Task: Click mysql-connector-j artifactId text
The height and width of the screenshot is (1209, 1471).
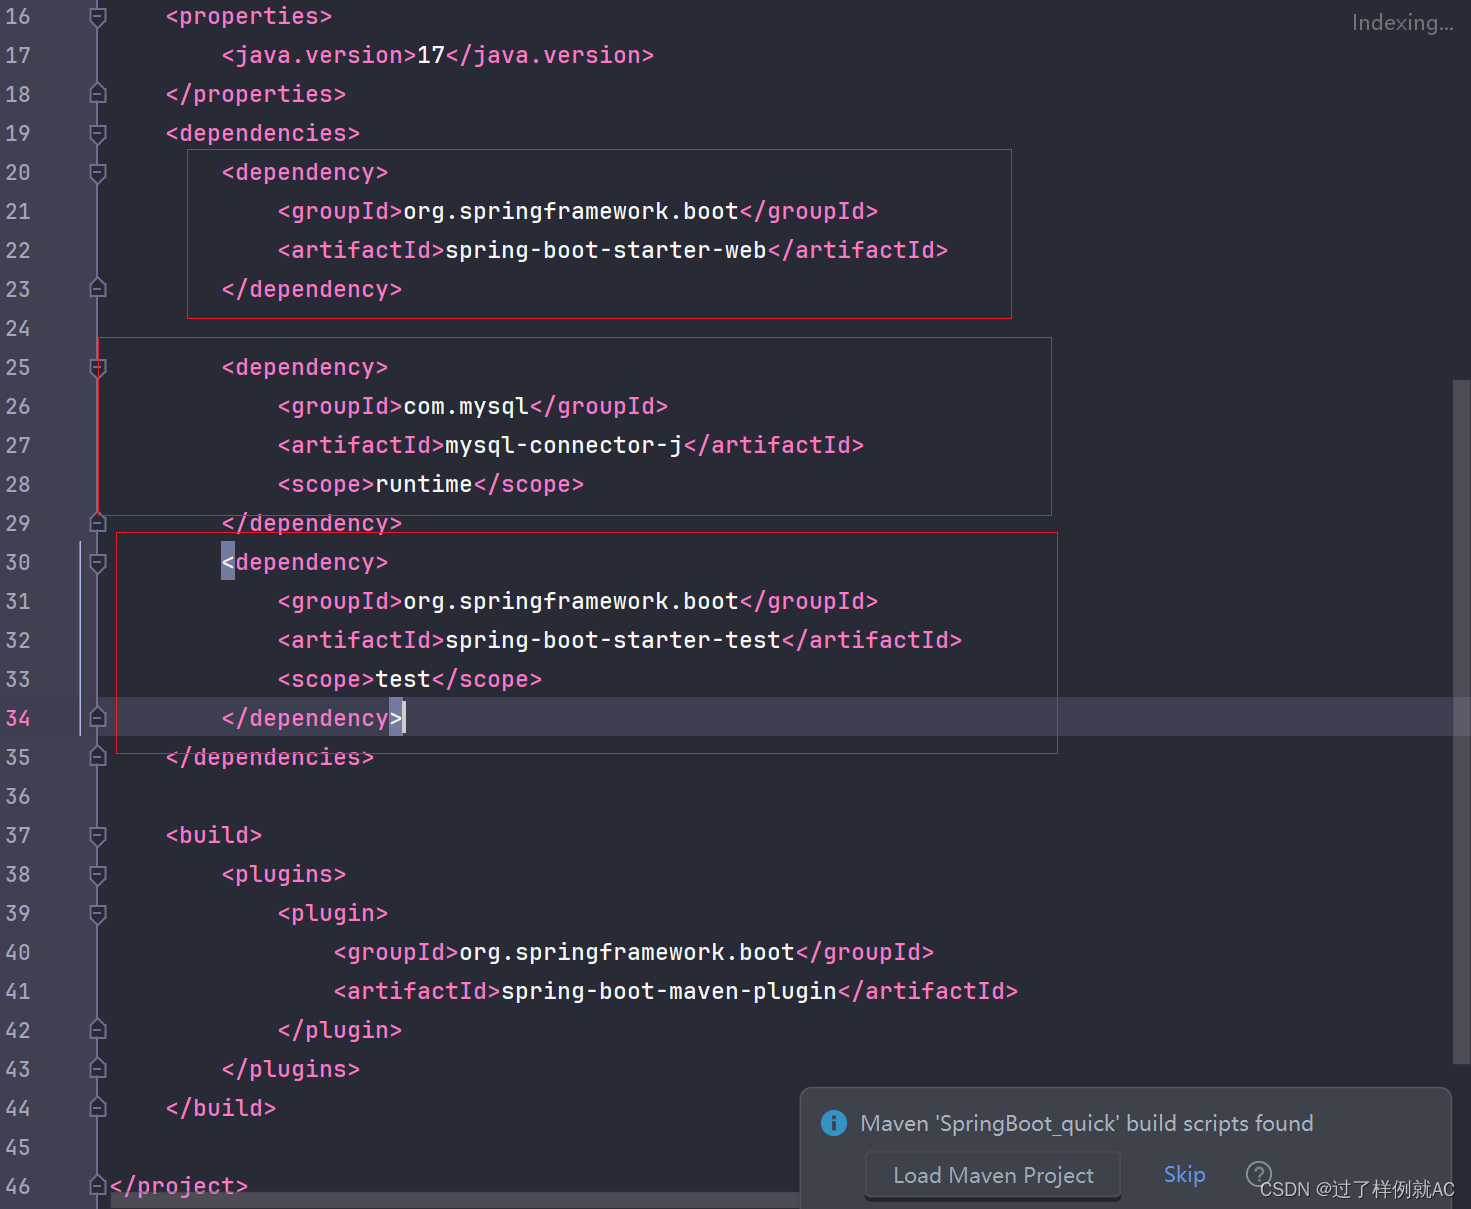Action: tap(564, 445)
